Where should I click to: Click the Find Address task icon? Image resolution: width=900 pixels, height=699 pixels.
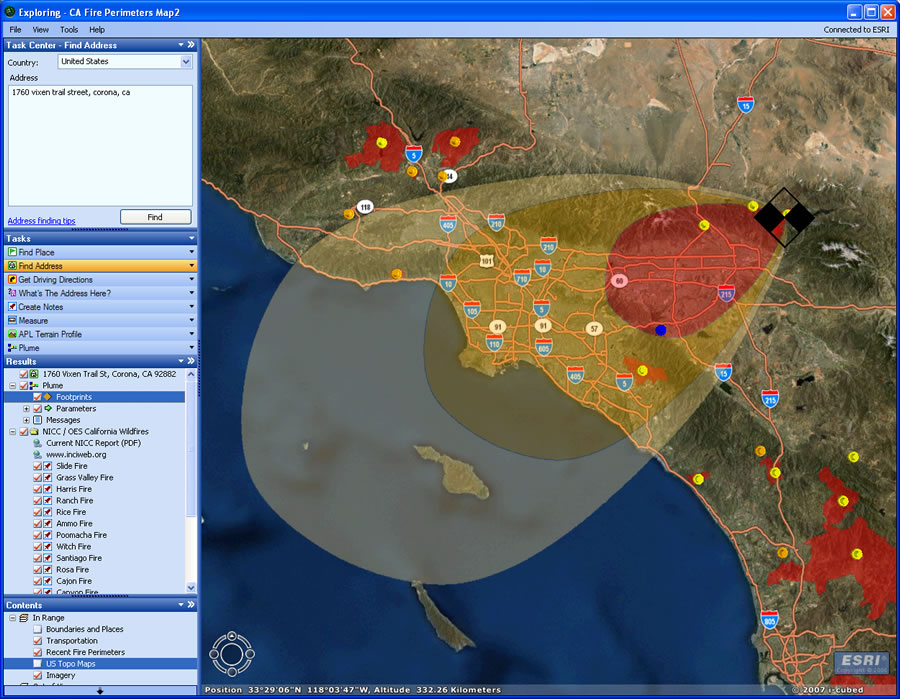click(12, 266)
